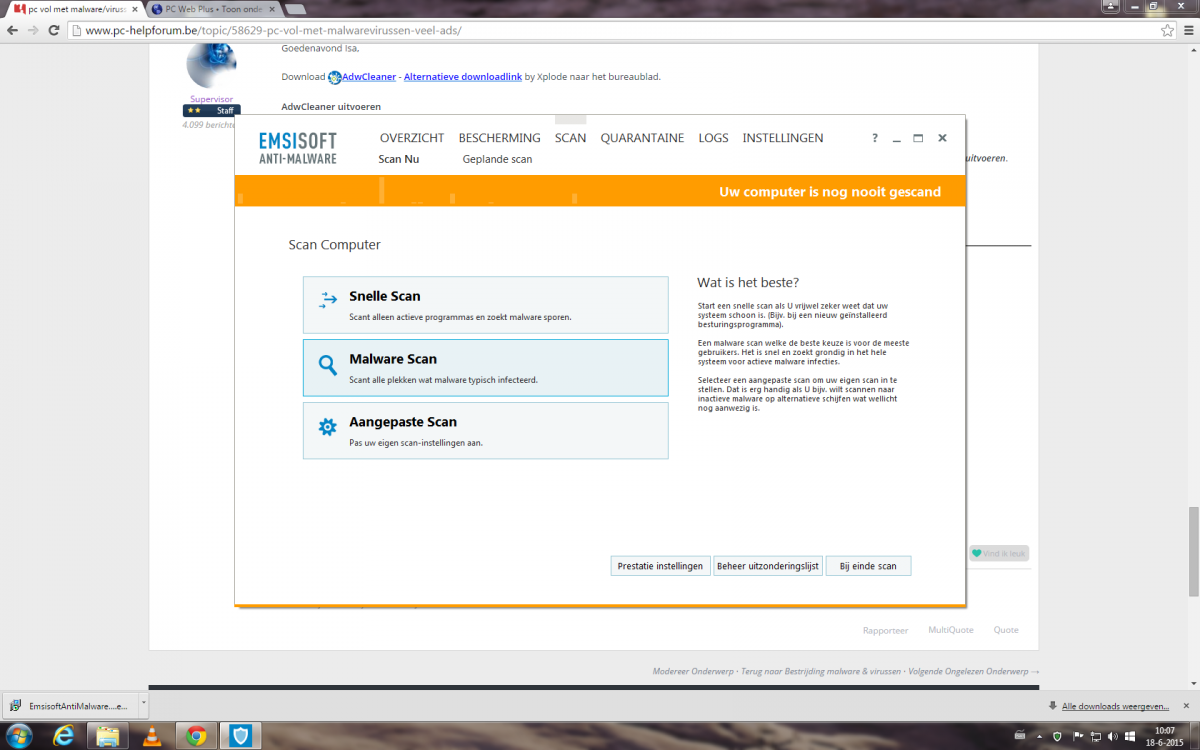The image size is (1200, 750).
Task: Click the Emsisoft shield taskbar icon
Action: click(x=242, y=736)
